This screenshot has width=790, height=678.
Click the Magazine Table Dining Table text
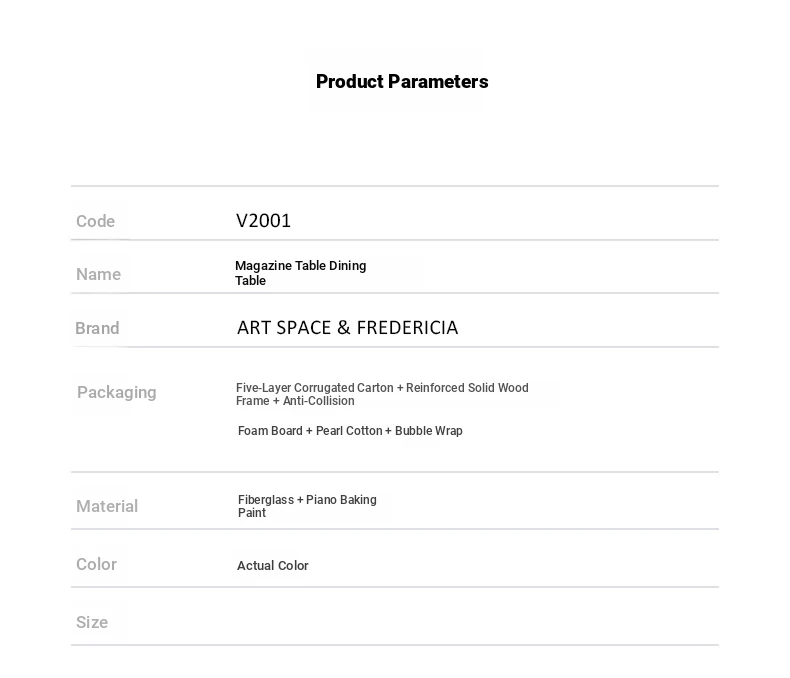click(x=300, y=273)
